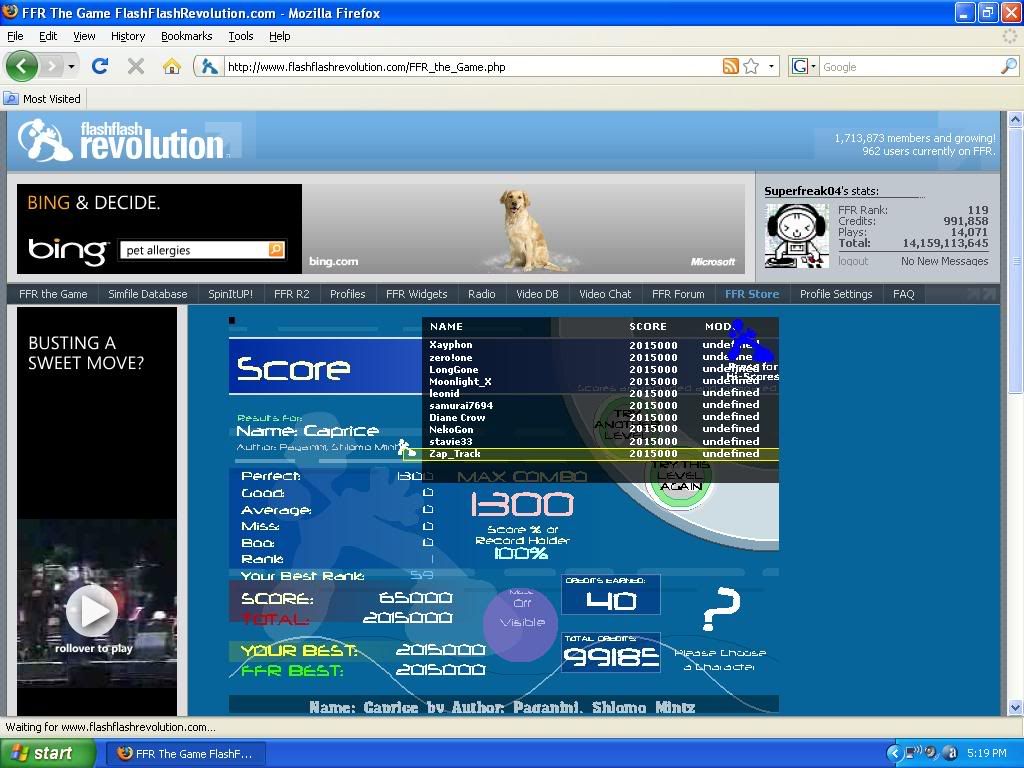Switch to the Simfile Database tab
Image resolution: width=1024 pixels, height=768 pixels.
coord(148,294)
